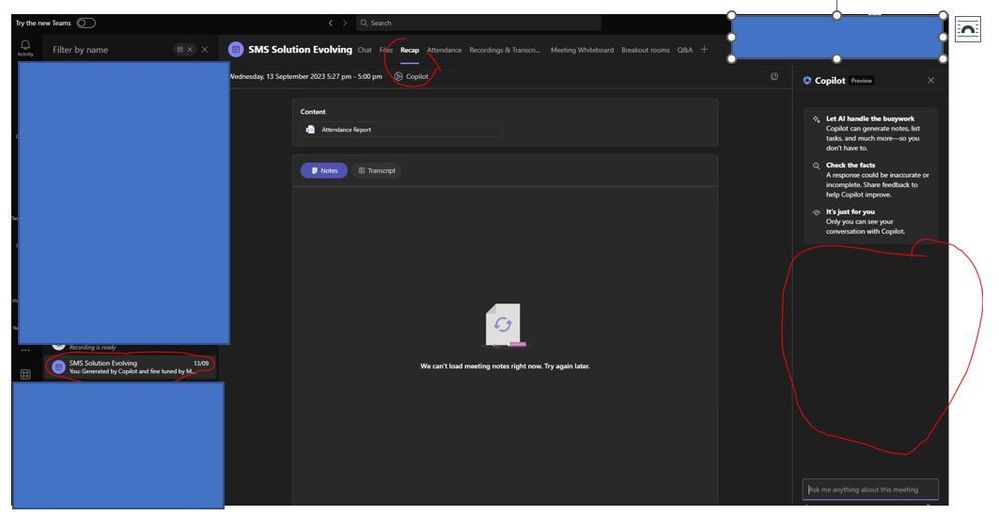Image resolution: width=999 pixels, height=516 pixels.
Task: Open the Meeting Whiteboard tab
Action: [x=582, y=50]
